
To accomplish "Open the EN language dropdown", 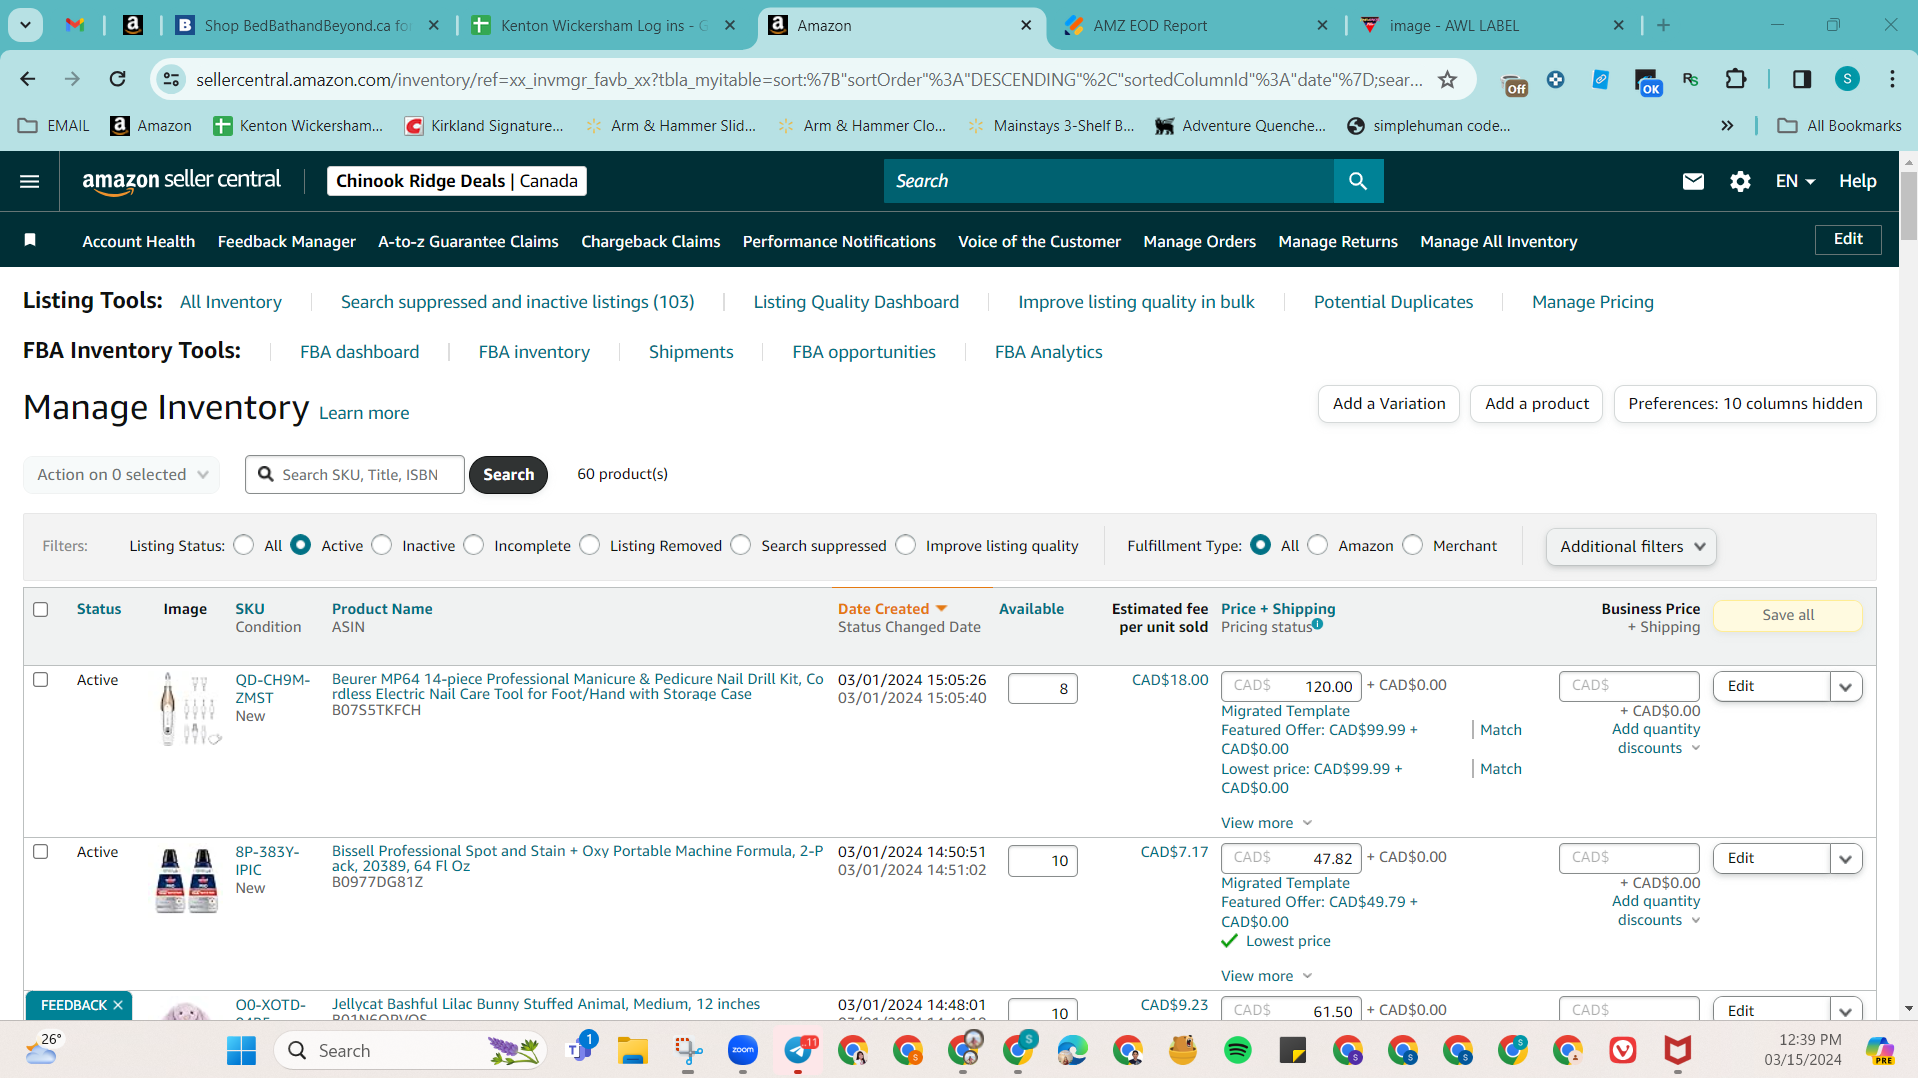I will [x=1795, y=181].
